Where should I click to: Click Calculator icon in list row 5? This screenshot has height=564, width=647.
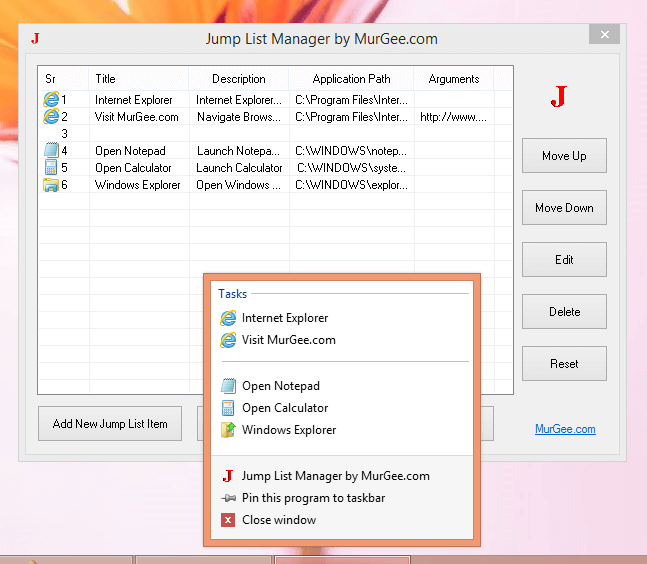[x=51, y=167]
